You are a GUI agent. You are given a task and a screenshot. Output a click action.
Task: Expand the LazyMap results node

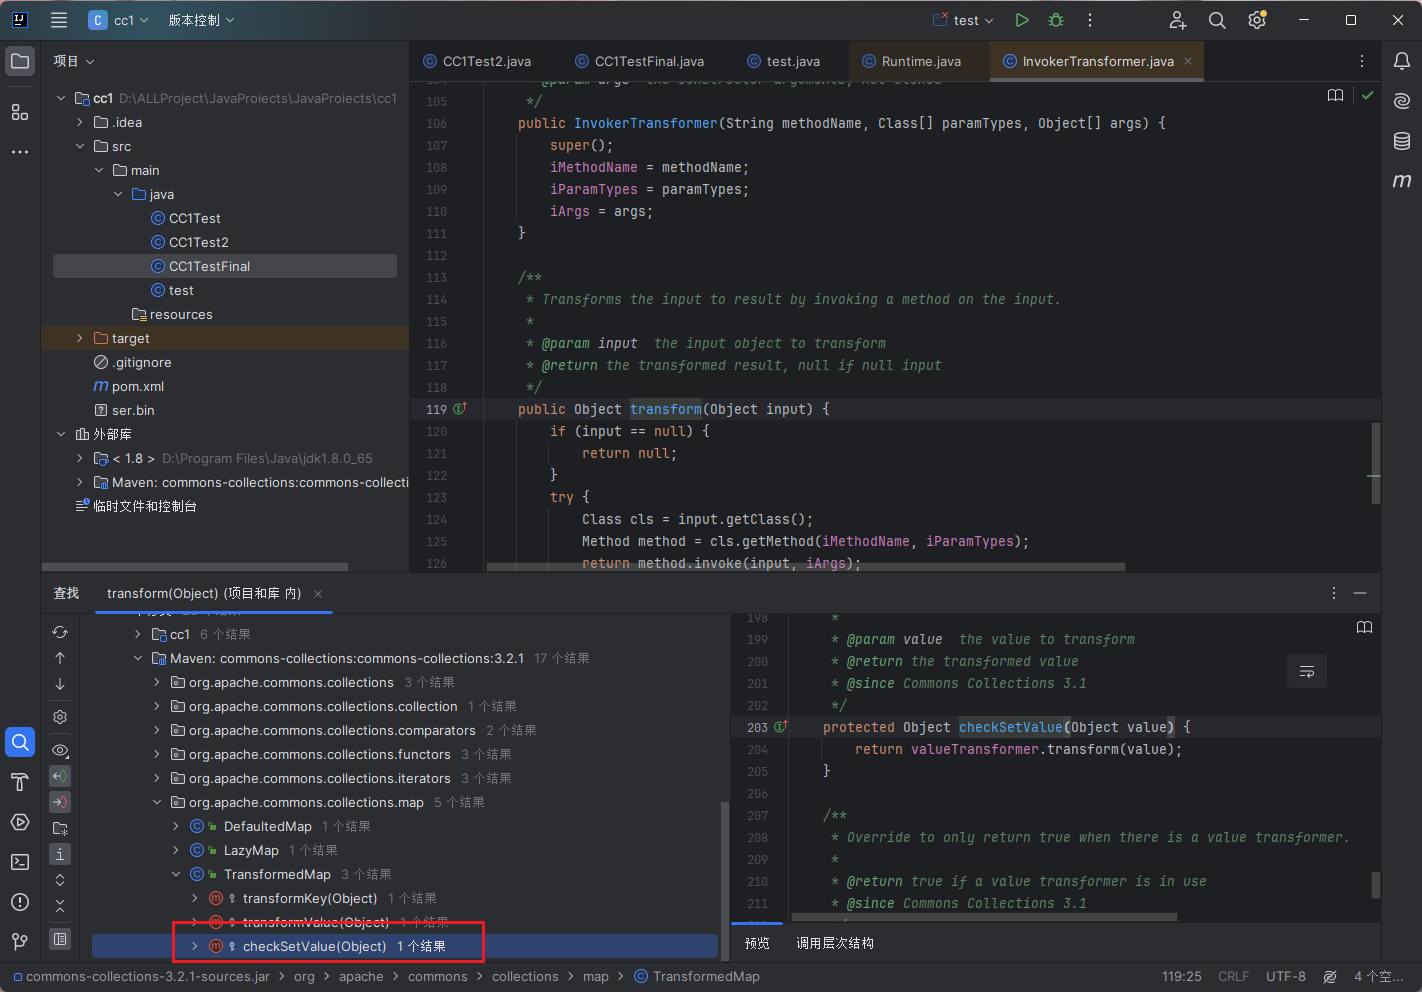(176, 850)
